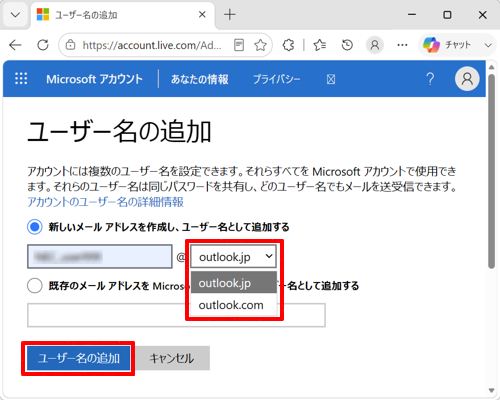Click the new email name input field
500x400 pixels.
pos(100,256)
